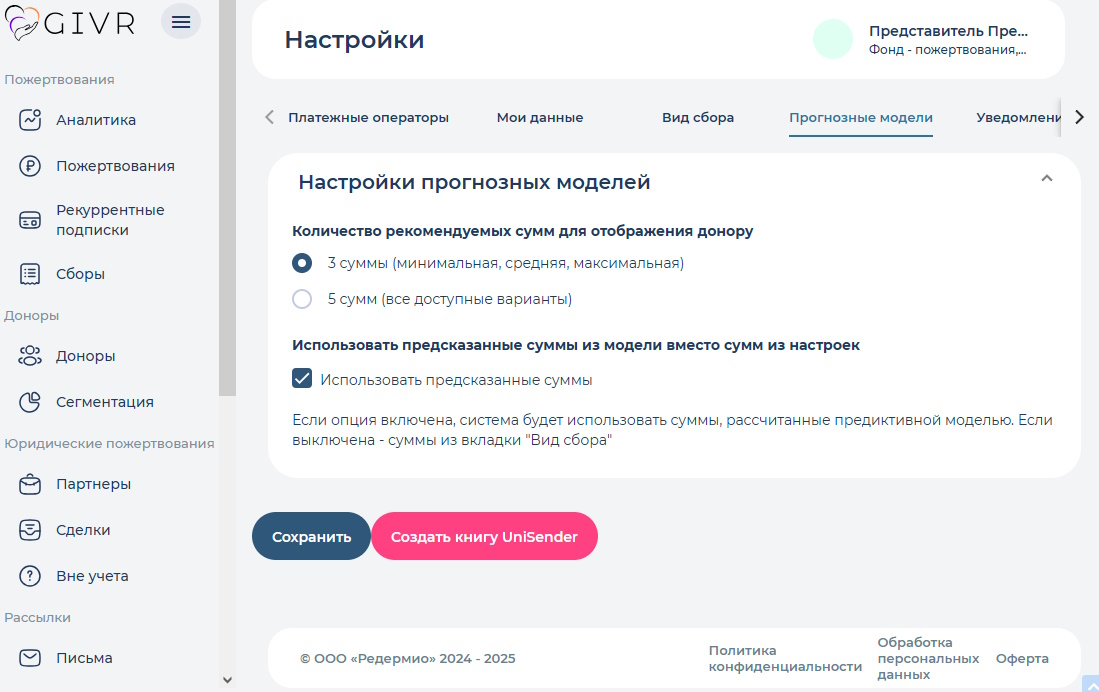Click the hamburger menu next to GIVR logo
The height and width of the screenshot is (692, 1099).
[181, 21]
